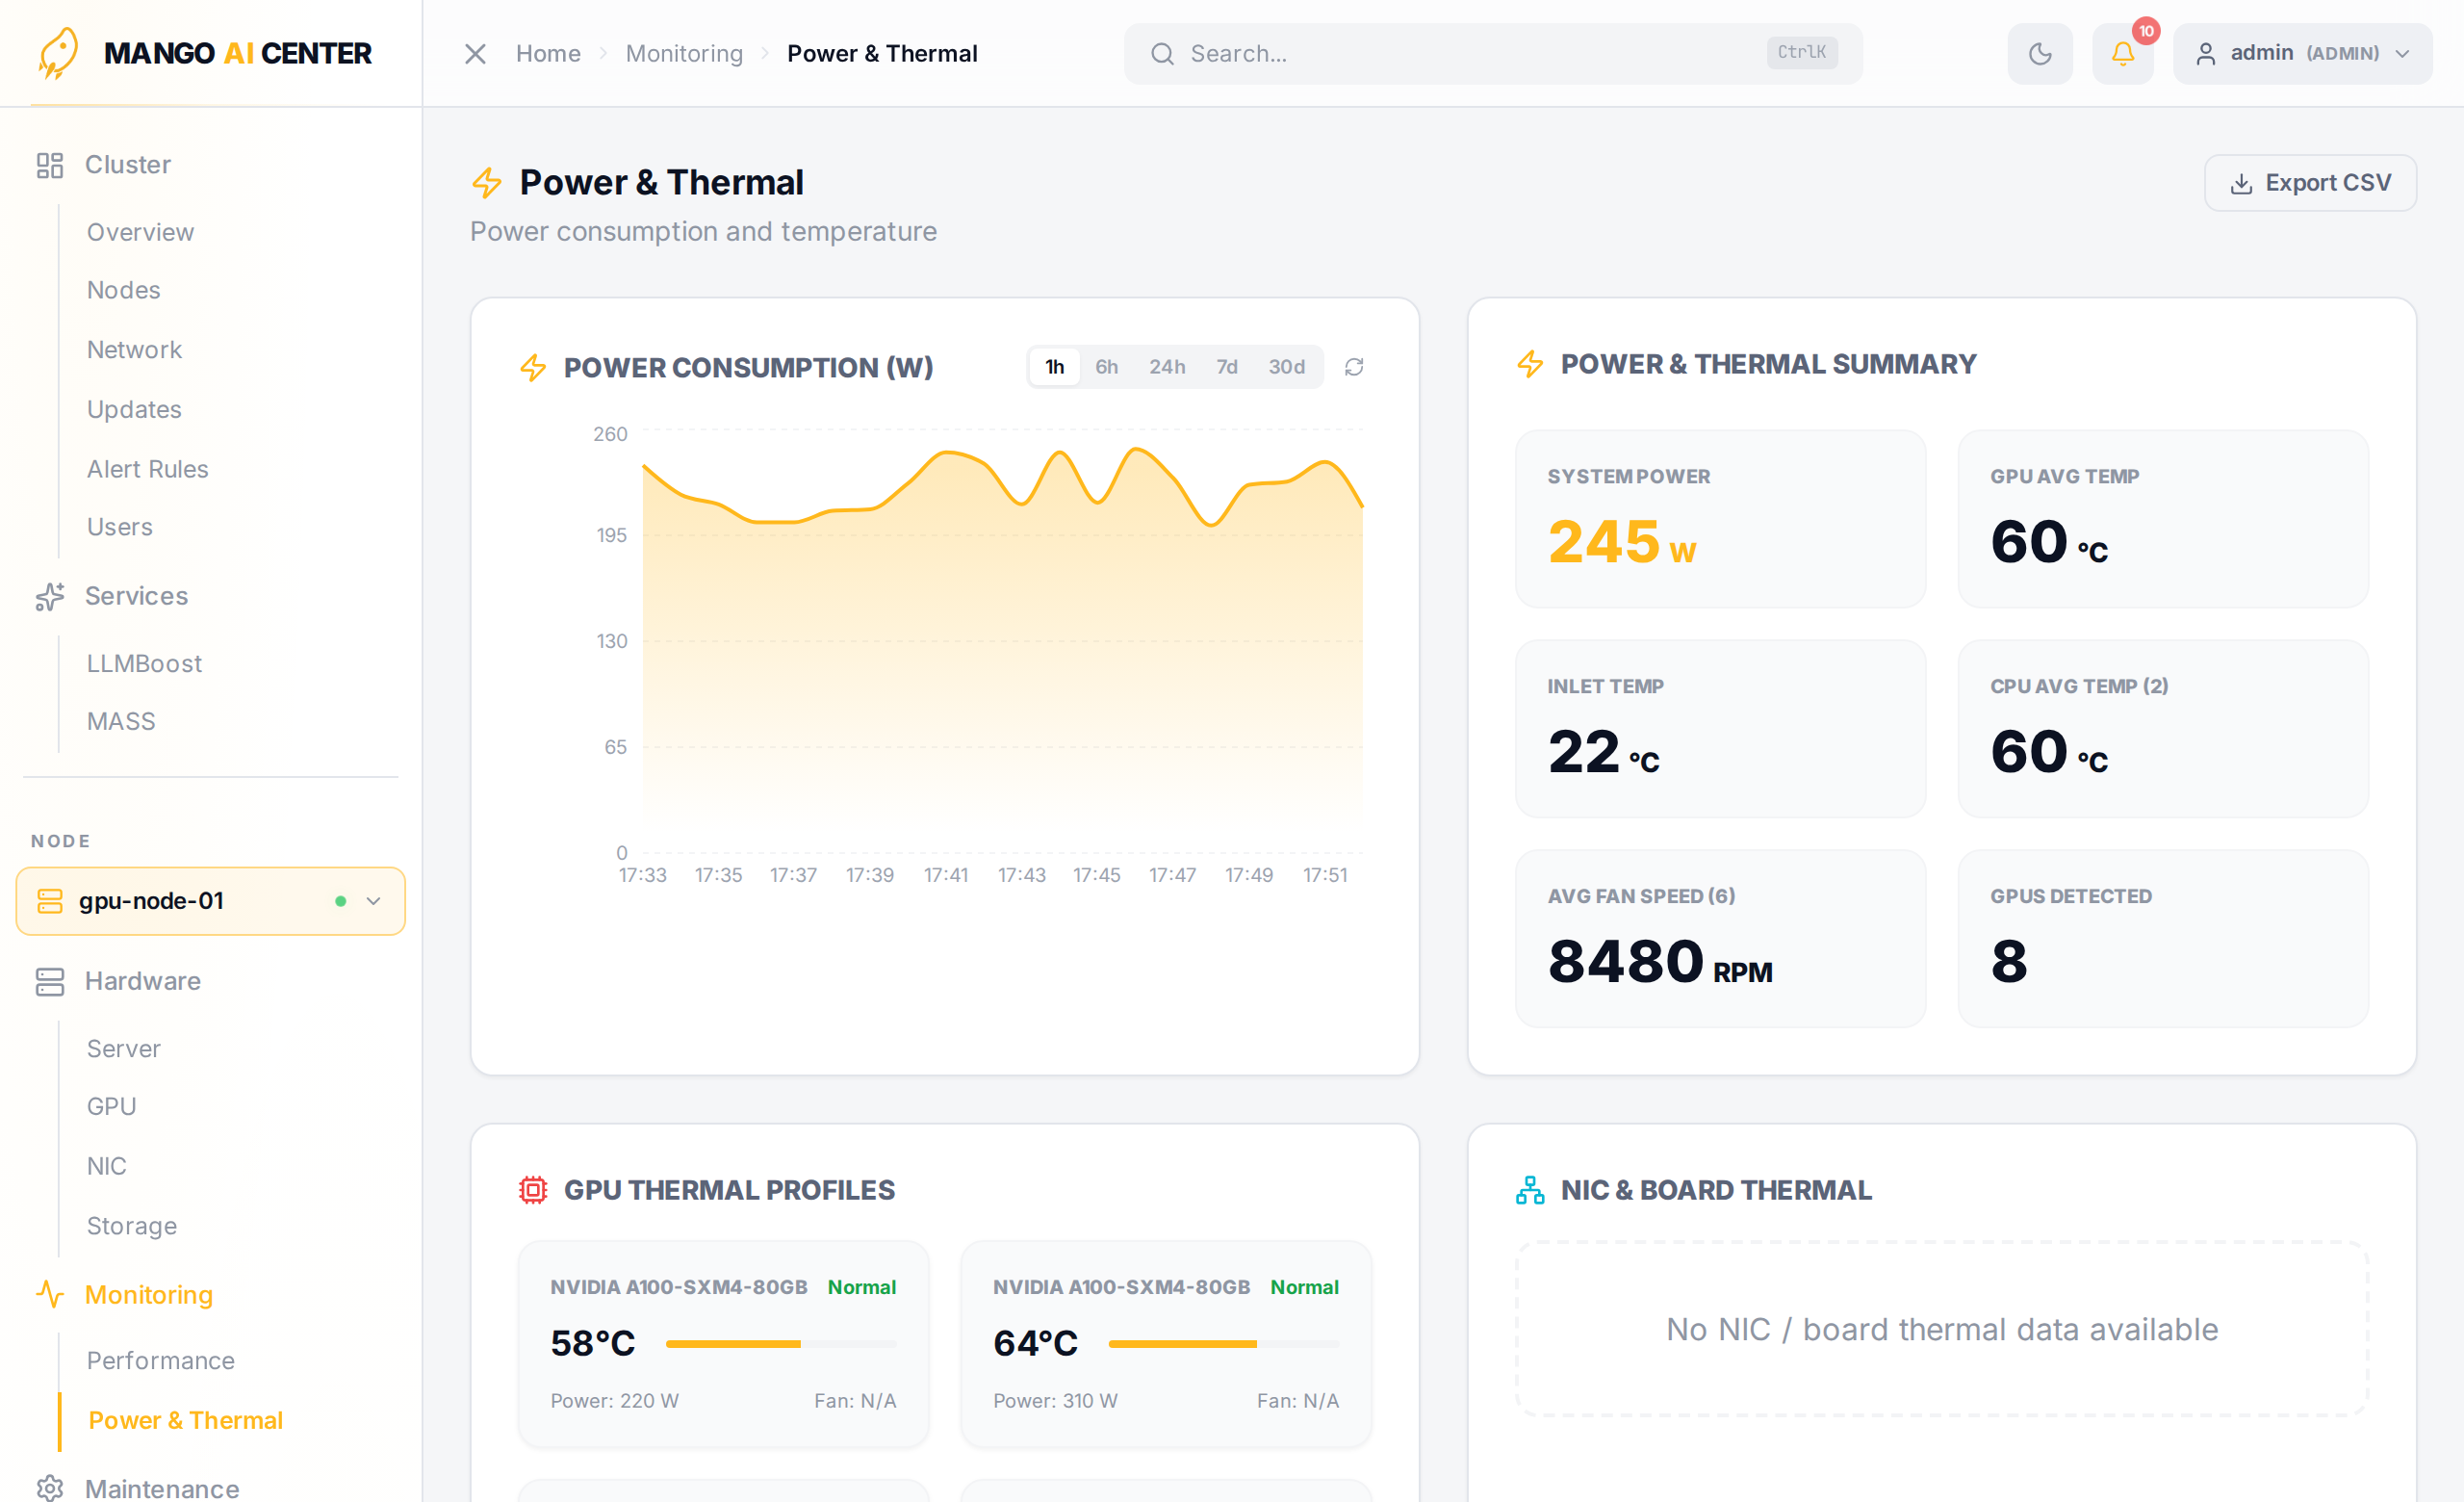
Task: Click the lightning icon beside page title
Action: click(x=487, y=183)
